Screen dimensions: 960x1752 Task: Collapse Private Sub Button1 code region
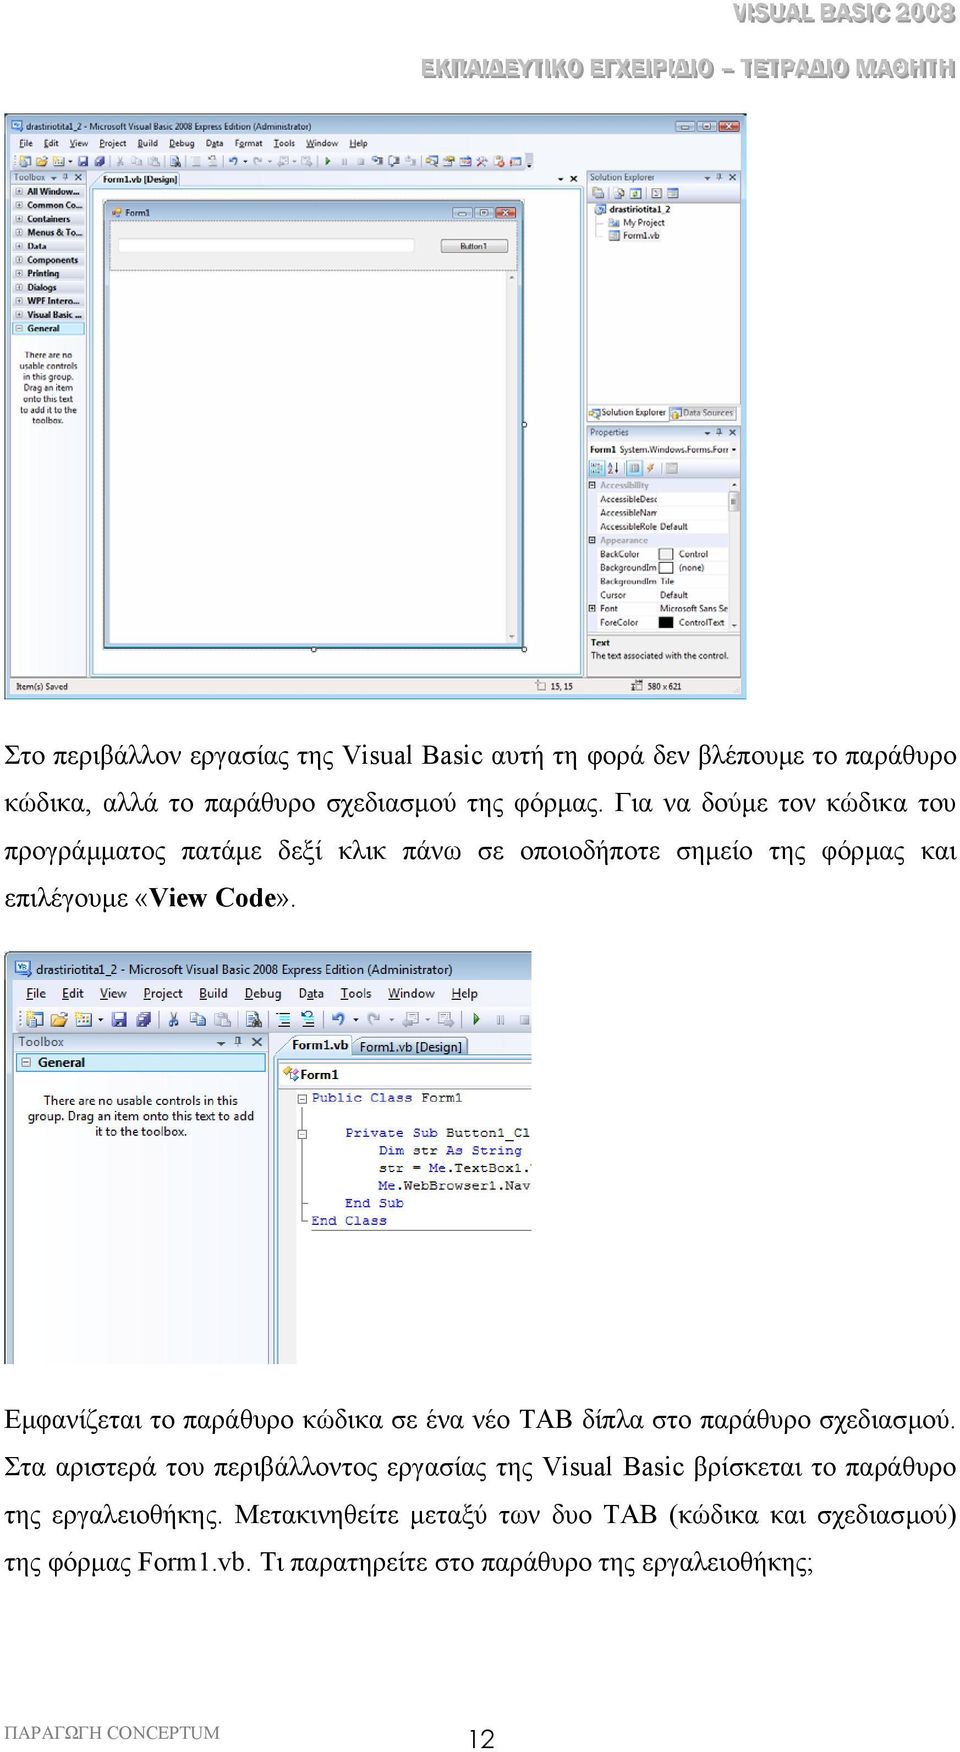302,1134
